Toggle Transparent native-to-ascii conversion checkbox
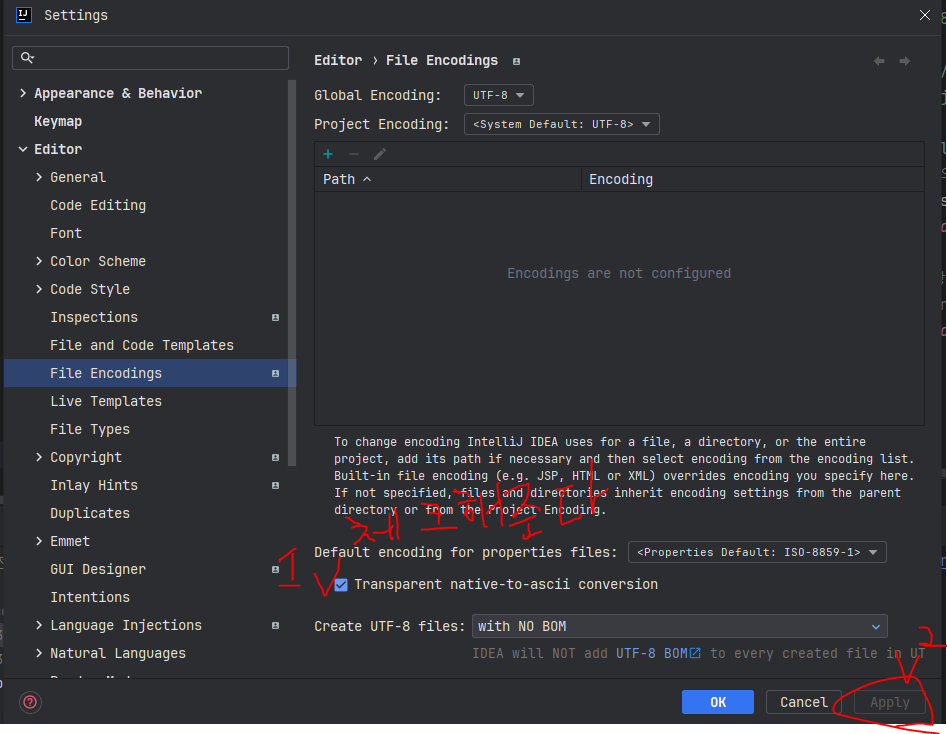Screen dimensions: 947x734 pos(341,585)
